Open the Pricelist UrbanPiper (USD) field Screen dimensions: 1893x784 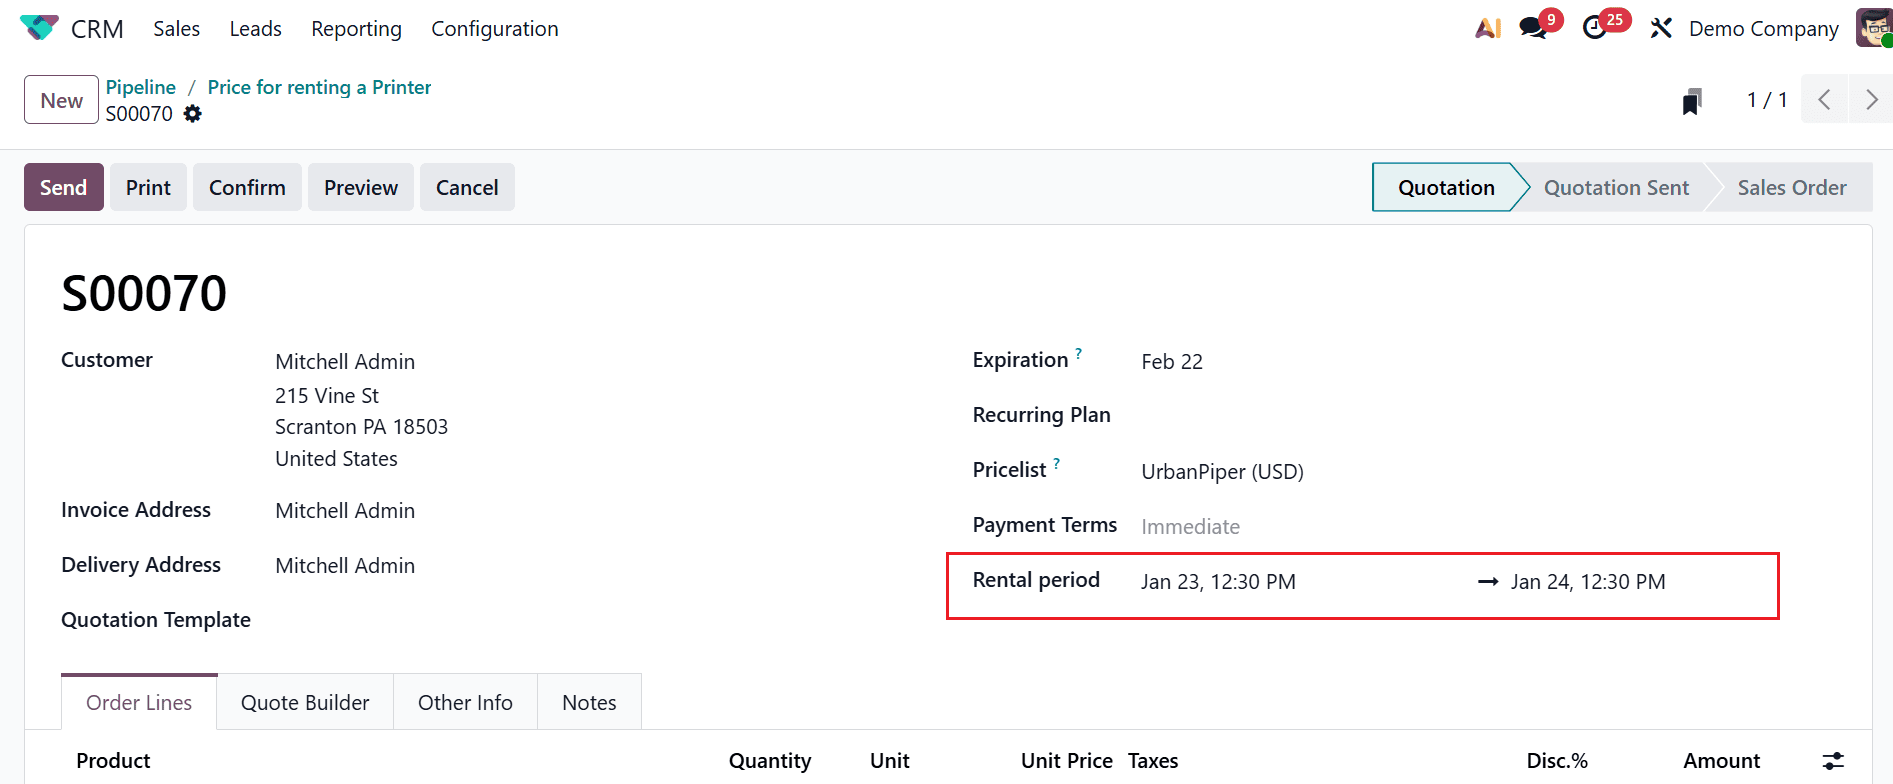click(1222, 471)
